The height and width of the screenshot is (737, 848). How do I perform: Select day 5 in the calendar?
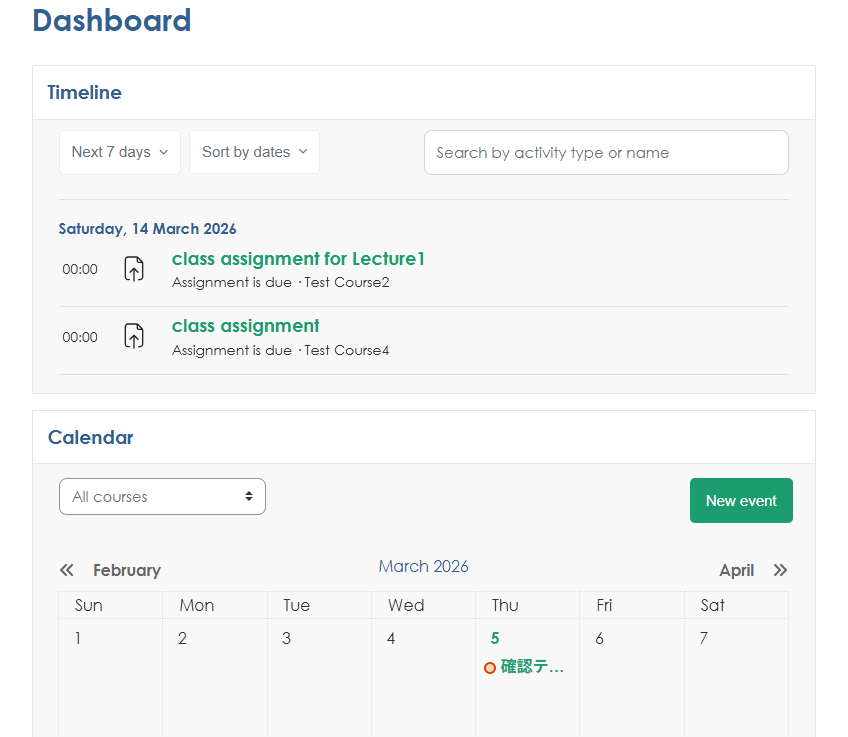pyautogui.click(x=495, y=638)
